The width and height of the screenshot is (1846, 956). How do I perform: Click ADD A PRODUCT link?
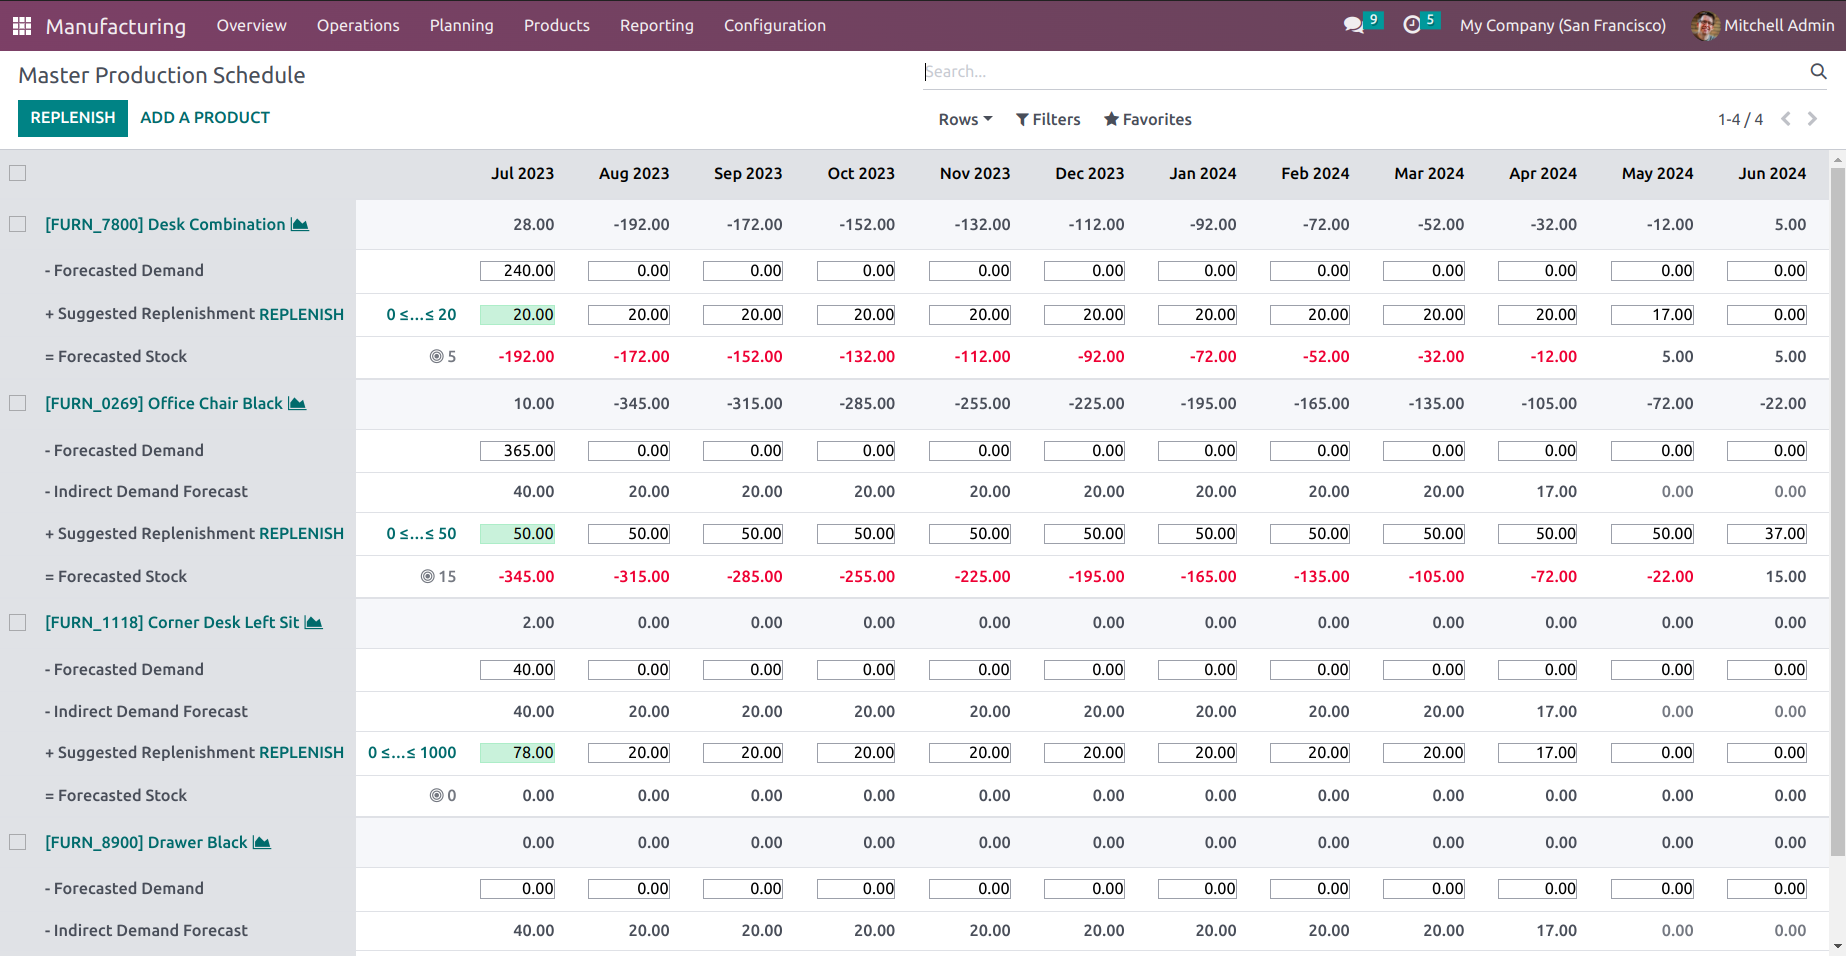coord(204,117)
